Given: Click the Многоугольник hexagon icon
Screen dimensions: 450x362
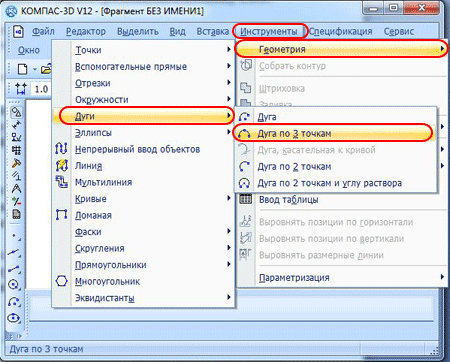Looking at the screenshot, I should tap(61, 281).
